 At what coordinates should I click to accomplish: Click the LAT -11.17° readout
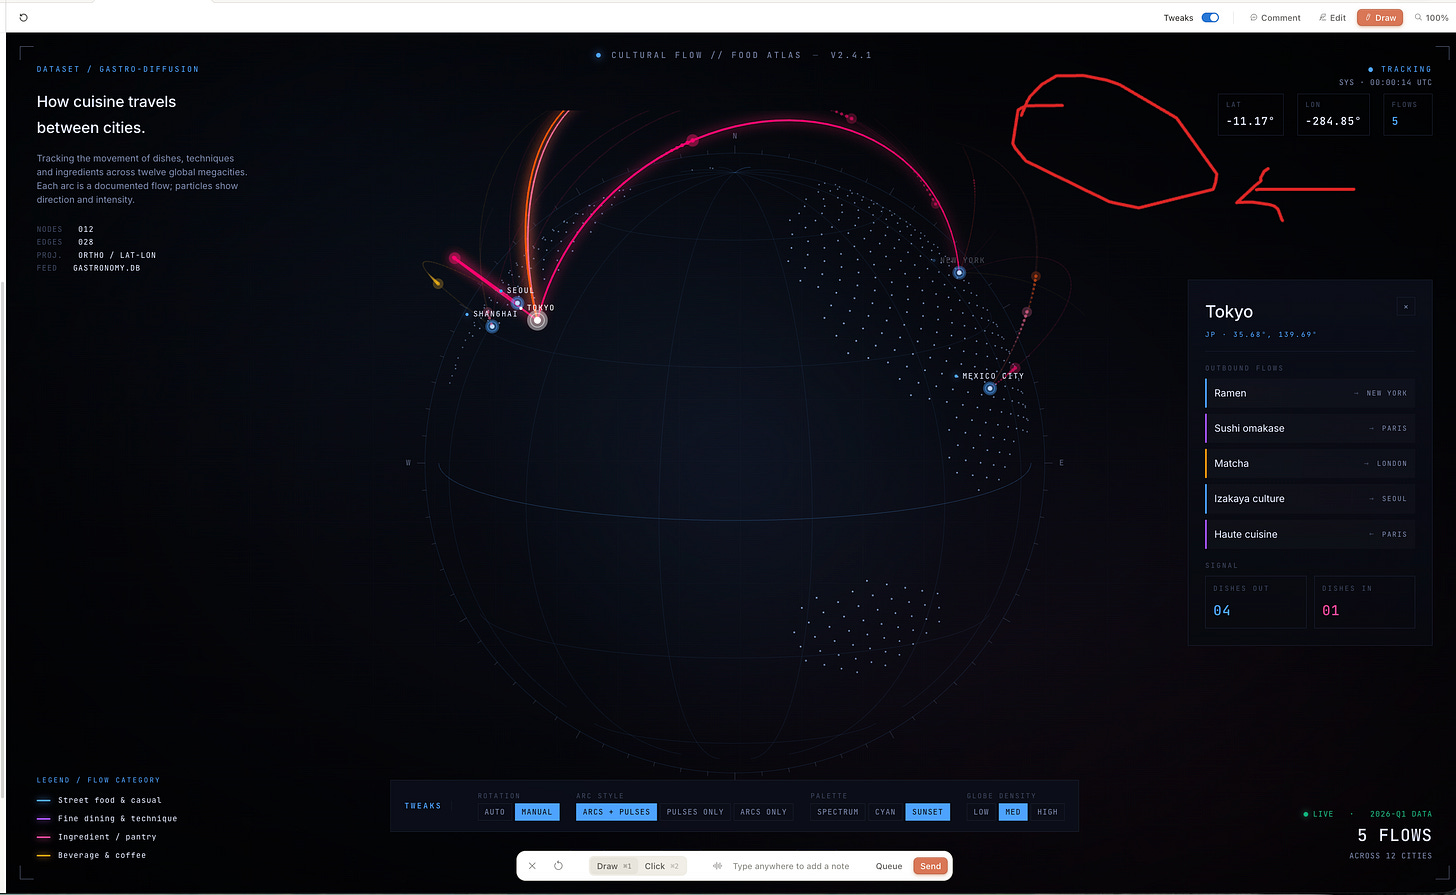point(1251,115)
